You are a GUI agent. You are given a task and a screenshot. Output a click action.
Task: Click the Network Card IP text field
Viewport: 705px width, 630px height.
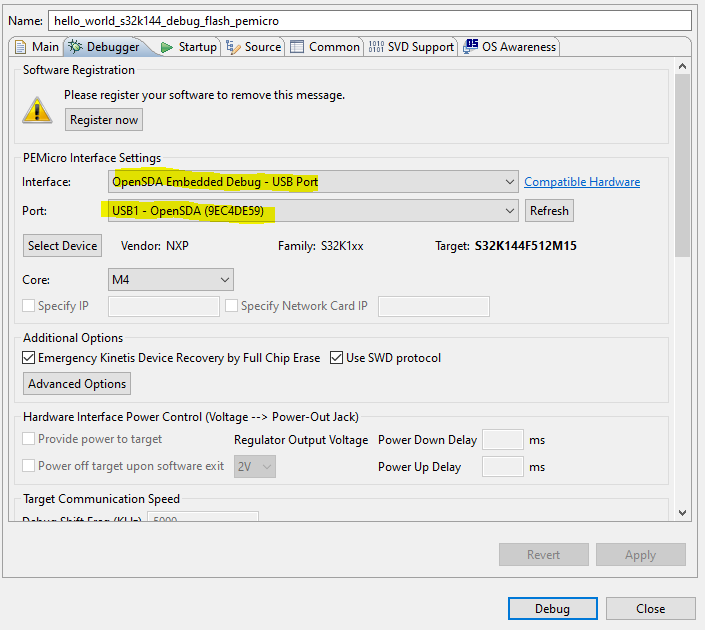coord(434,307)
